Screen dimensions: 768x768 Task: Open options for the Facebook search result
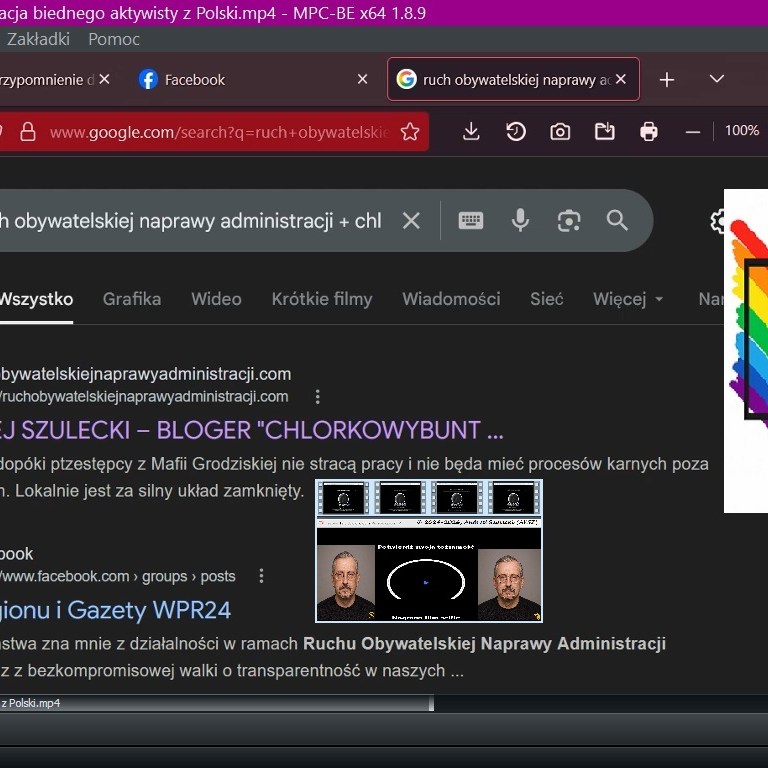pyautogui.click(x=262, y=576)
